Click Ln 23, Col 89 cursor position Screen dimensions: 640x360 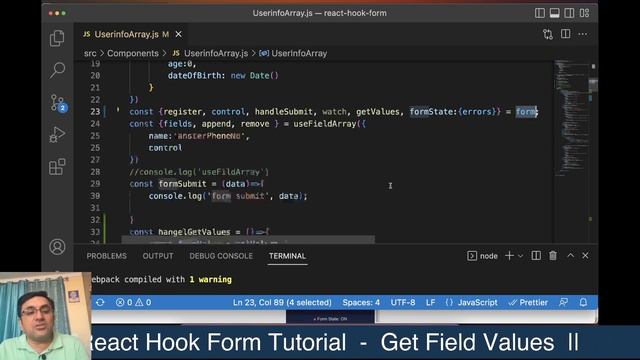pyautogui.click(x=282, y=302)
